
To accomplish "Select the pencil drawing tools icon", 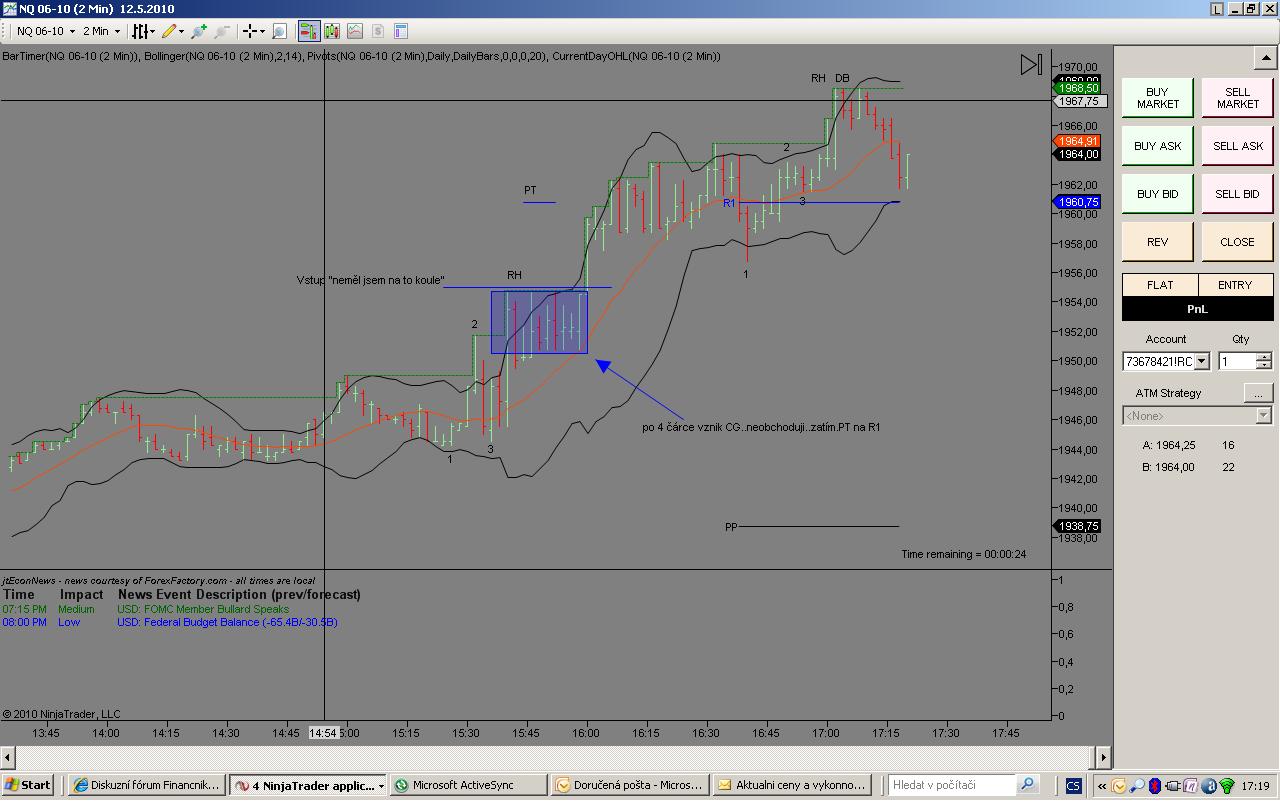I will coord(169,32).
